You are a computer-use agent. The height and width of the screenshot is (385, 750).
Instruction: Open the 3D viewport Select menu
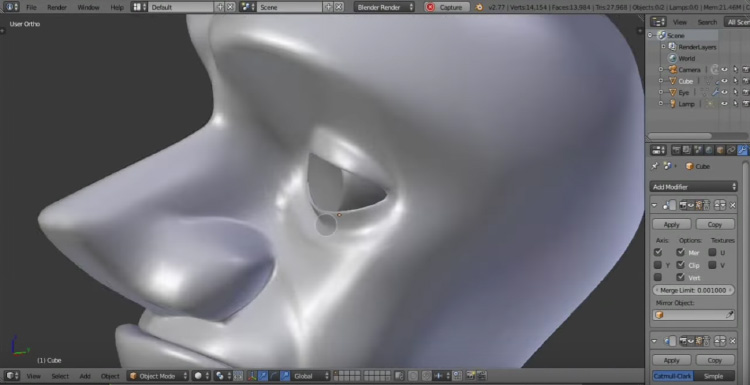tap(60, 376)
